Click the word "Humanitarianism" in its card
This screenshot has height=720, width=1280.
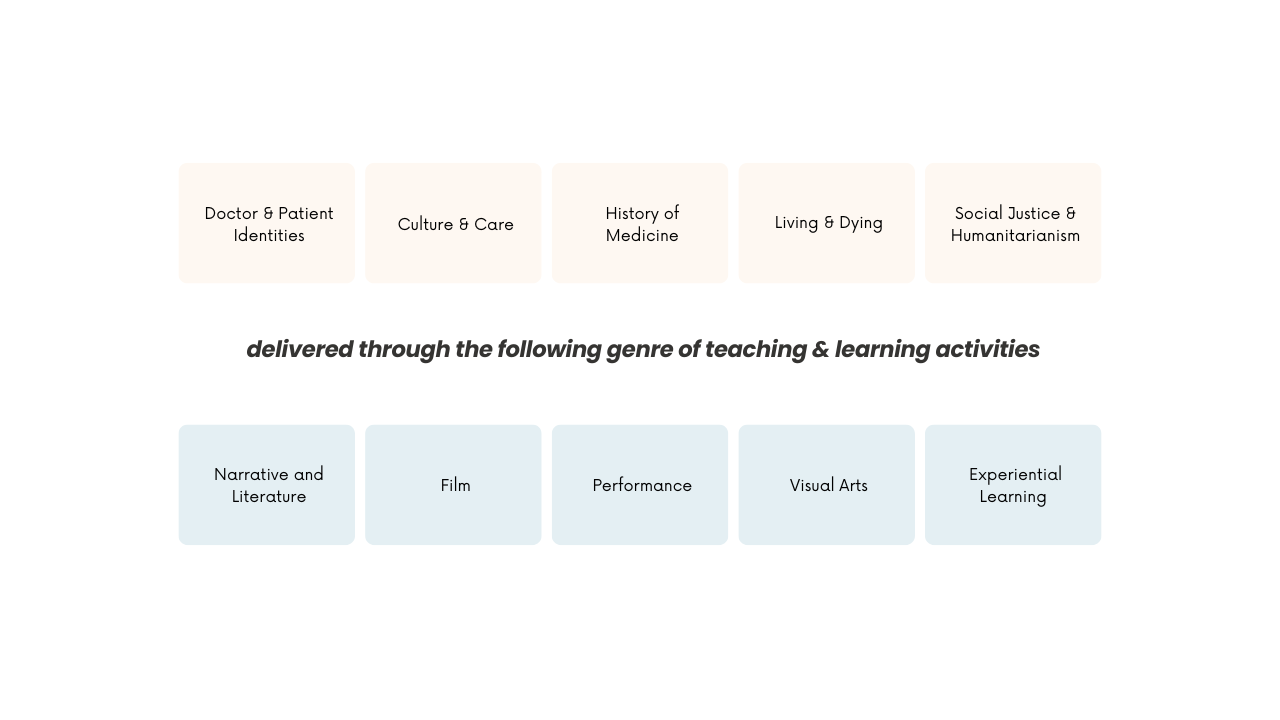tap(1015, 236)
